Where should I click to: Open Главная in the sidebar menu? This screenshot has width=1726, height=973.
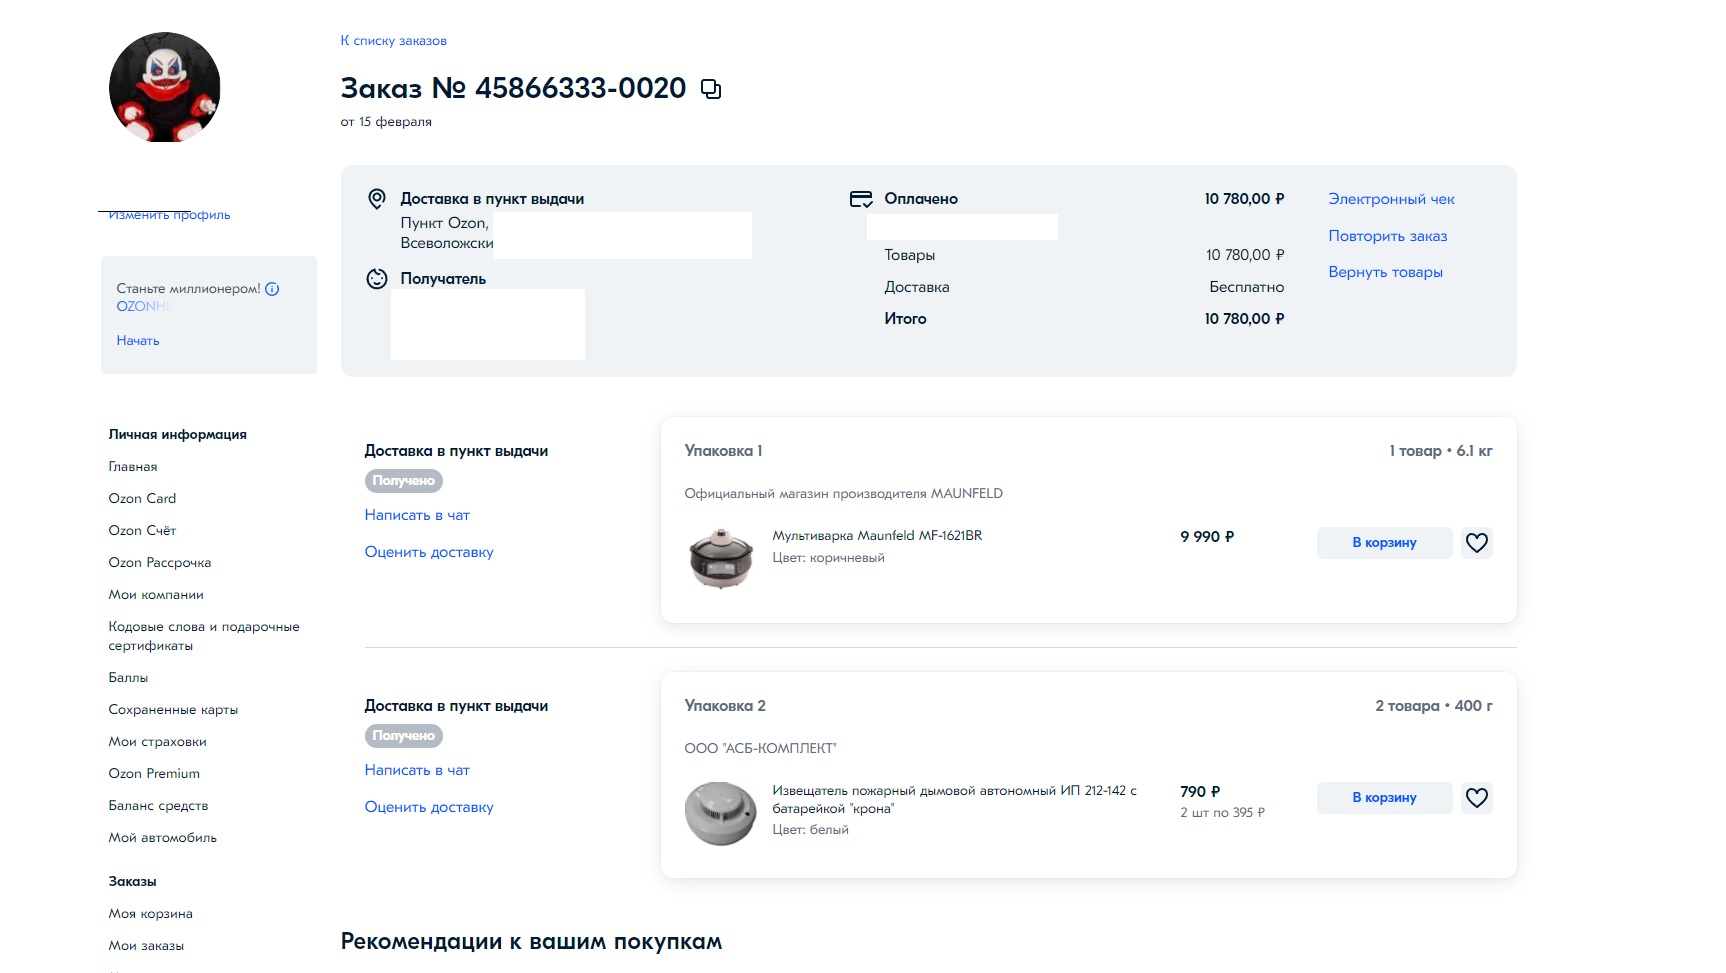tap(133, 467)
